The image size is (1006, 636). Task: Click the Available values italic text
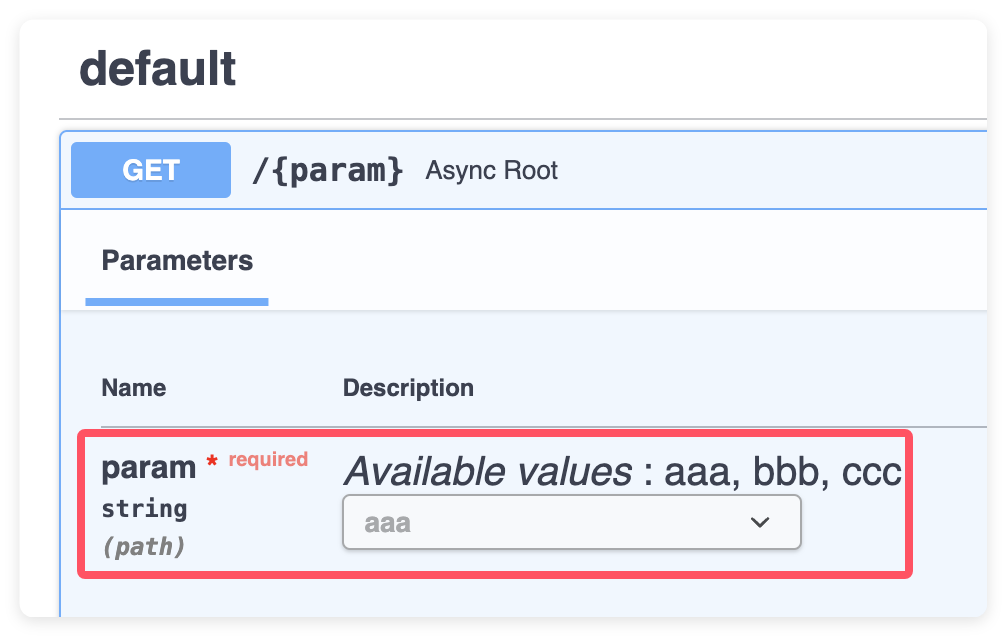tap(488, 470)
